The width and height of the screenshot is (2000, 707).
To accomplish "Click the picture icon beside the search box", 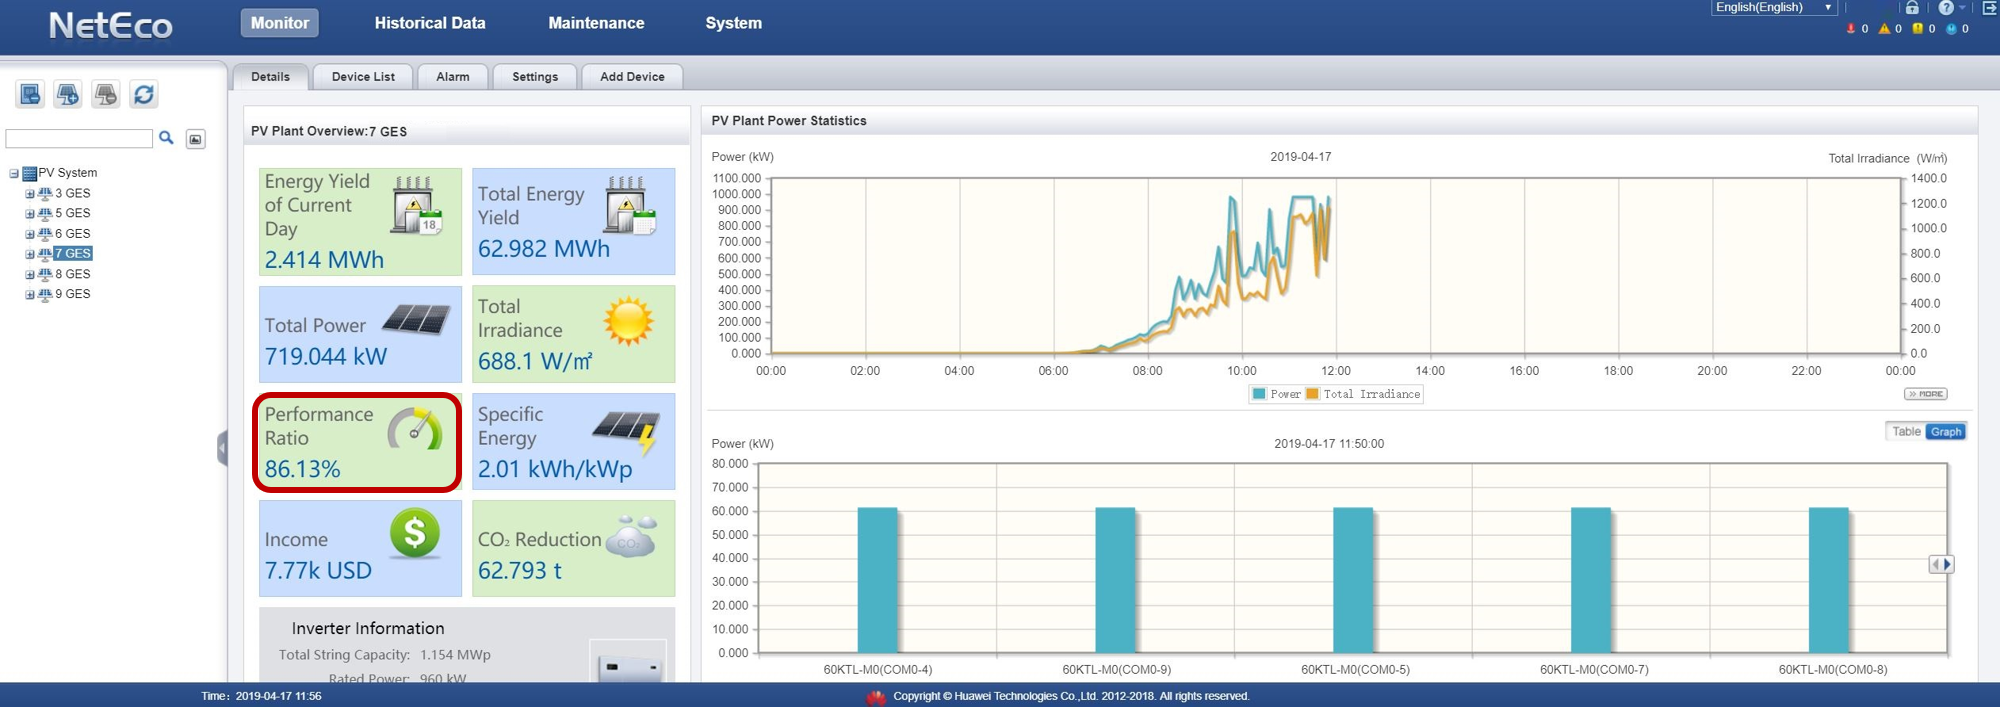I will pos(196,139).
